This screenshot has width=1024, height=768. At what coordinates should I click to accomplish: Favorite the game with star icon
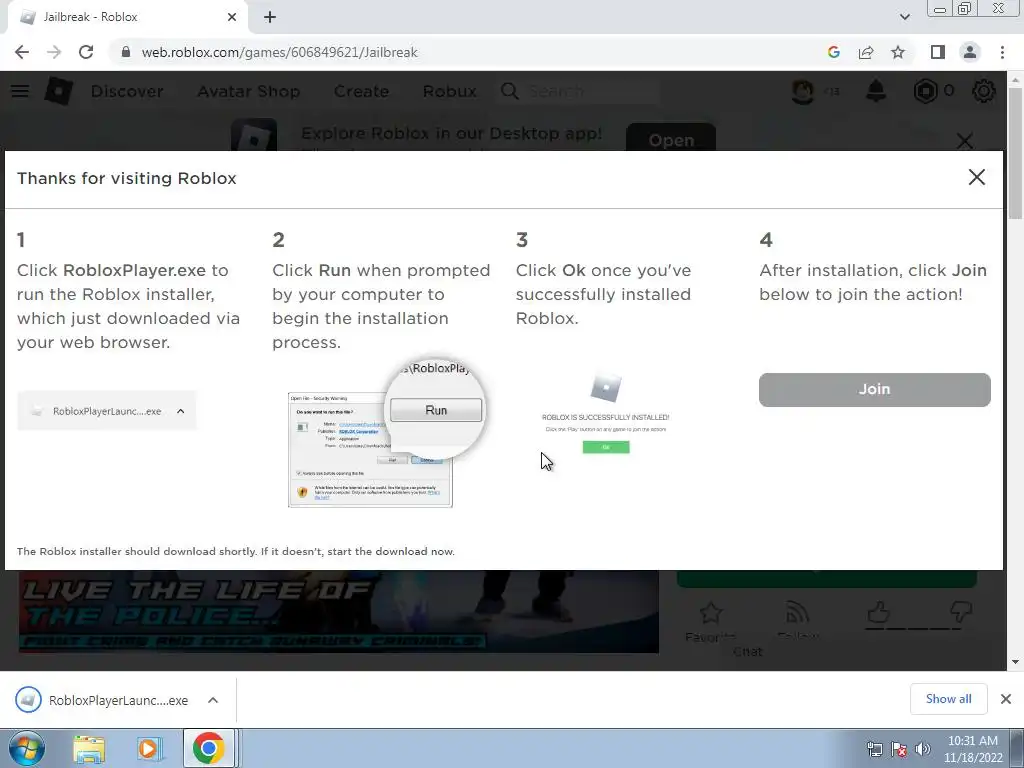[x=711, y=613]
